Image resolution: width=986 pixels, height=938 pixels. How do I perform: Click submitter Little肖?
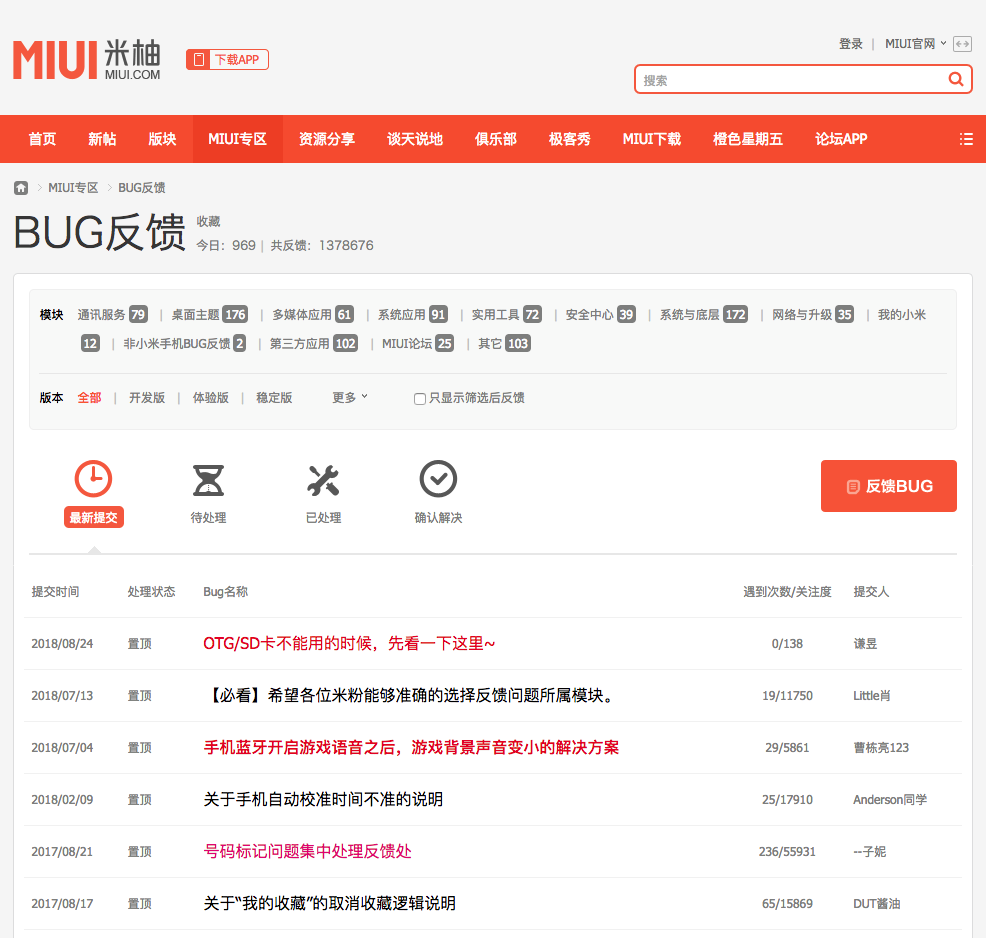coord(872,695)
